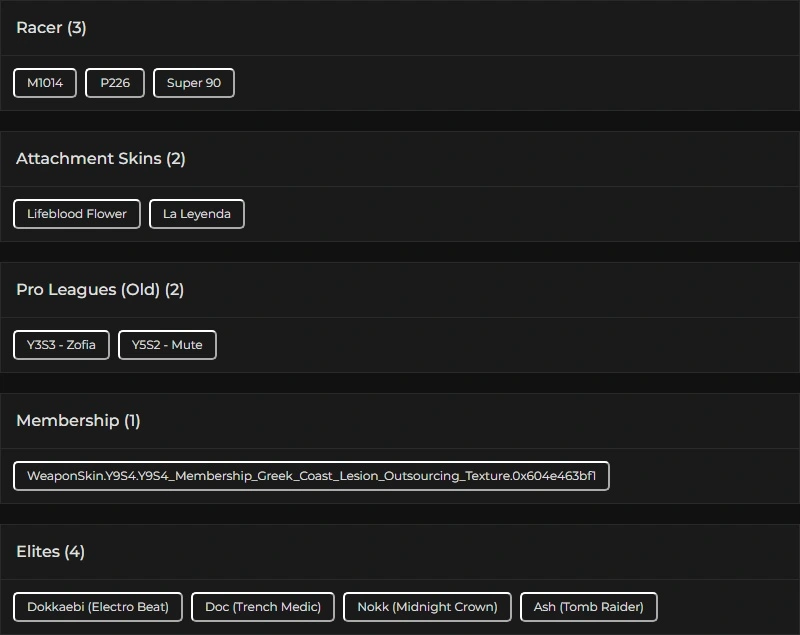Click the Nokk (Midnight Crown) elite tag
800x635 pixels.
point(427,607)
